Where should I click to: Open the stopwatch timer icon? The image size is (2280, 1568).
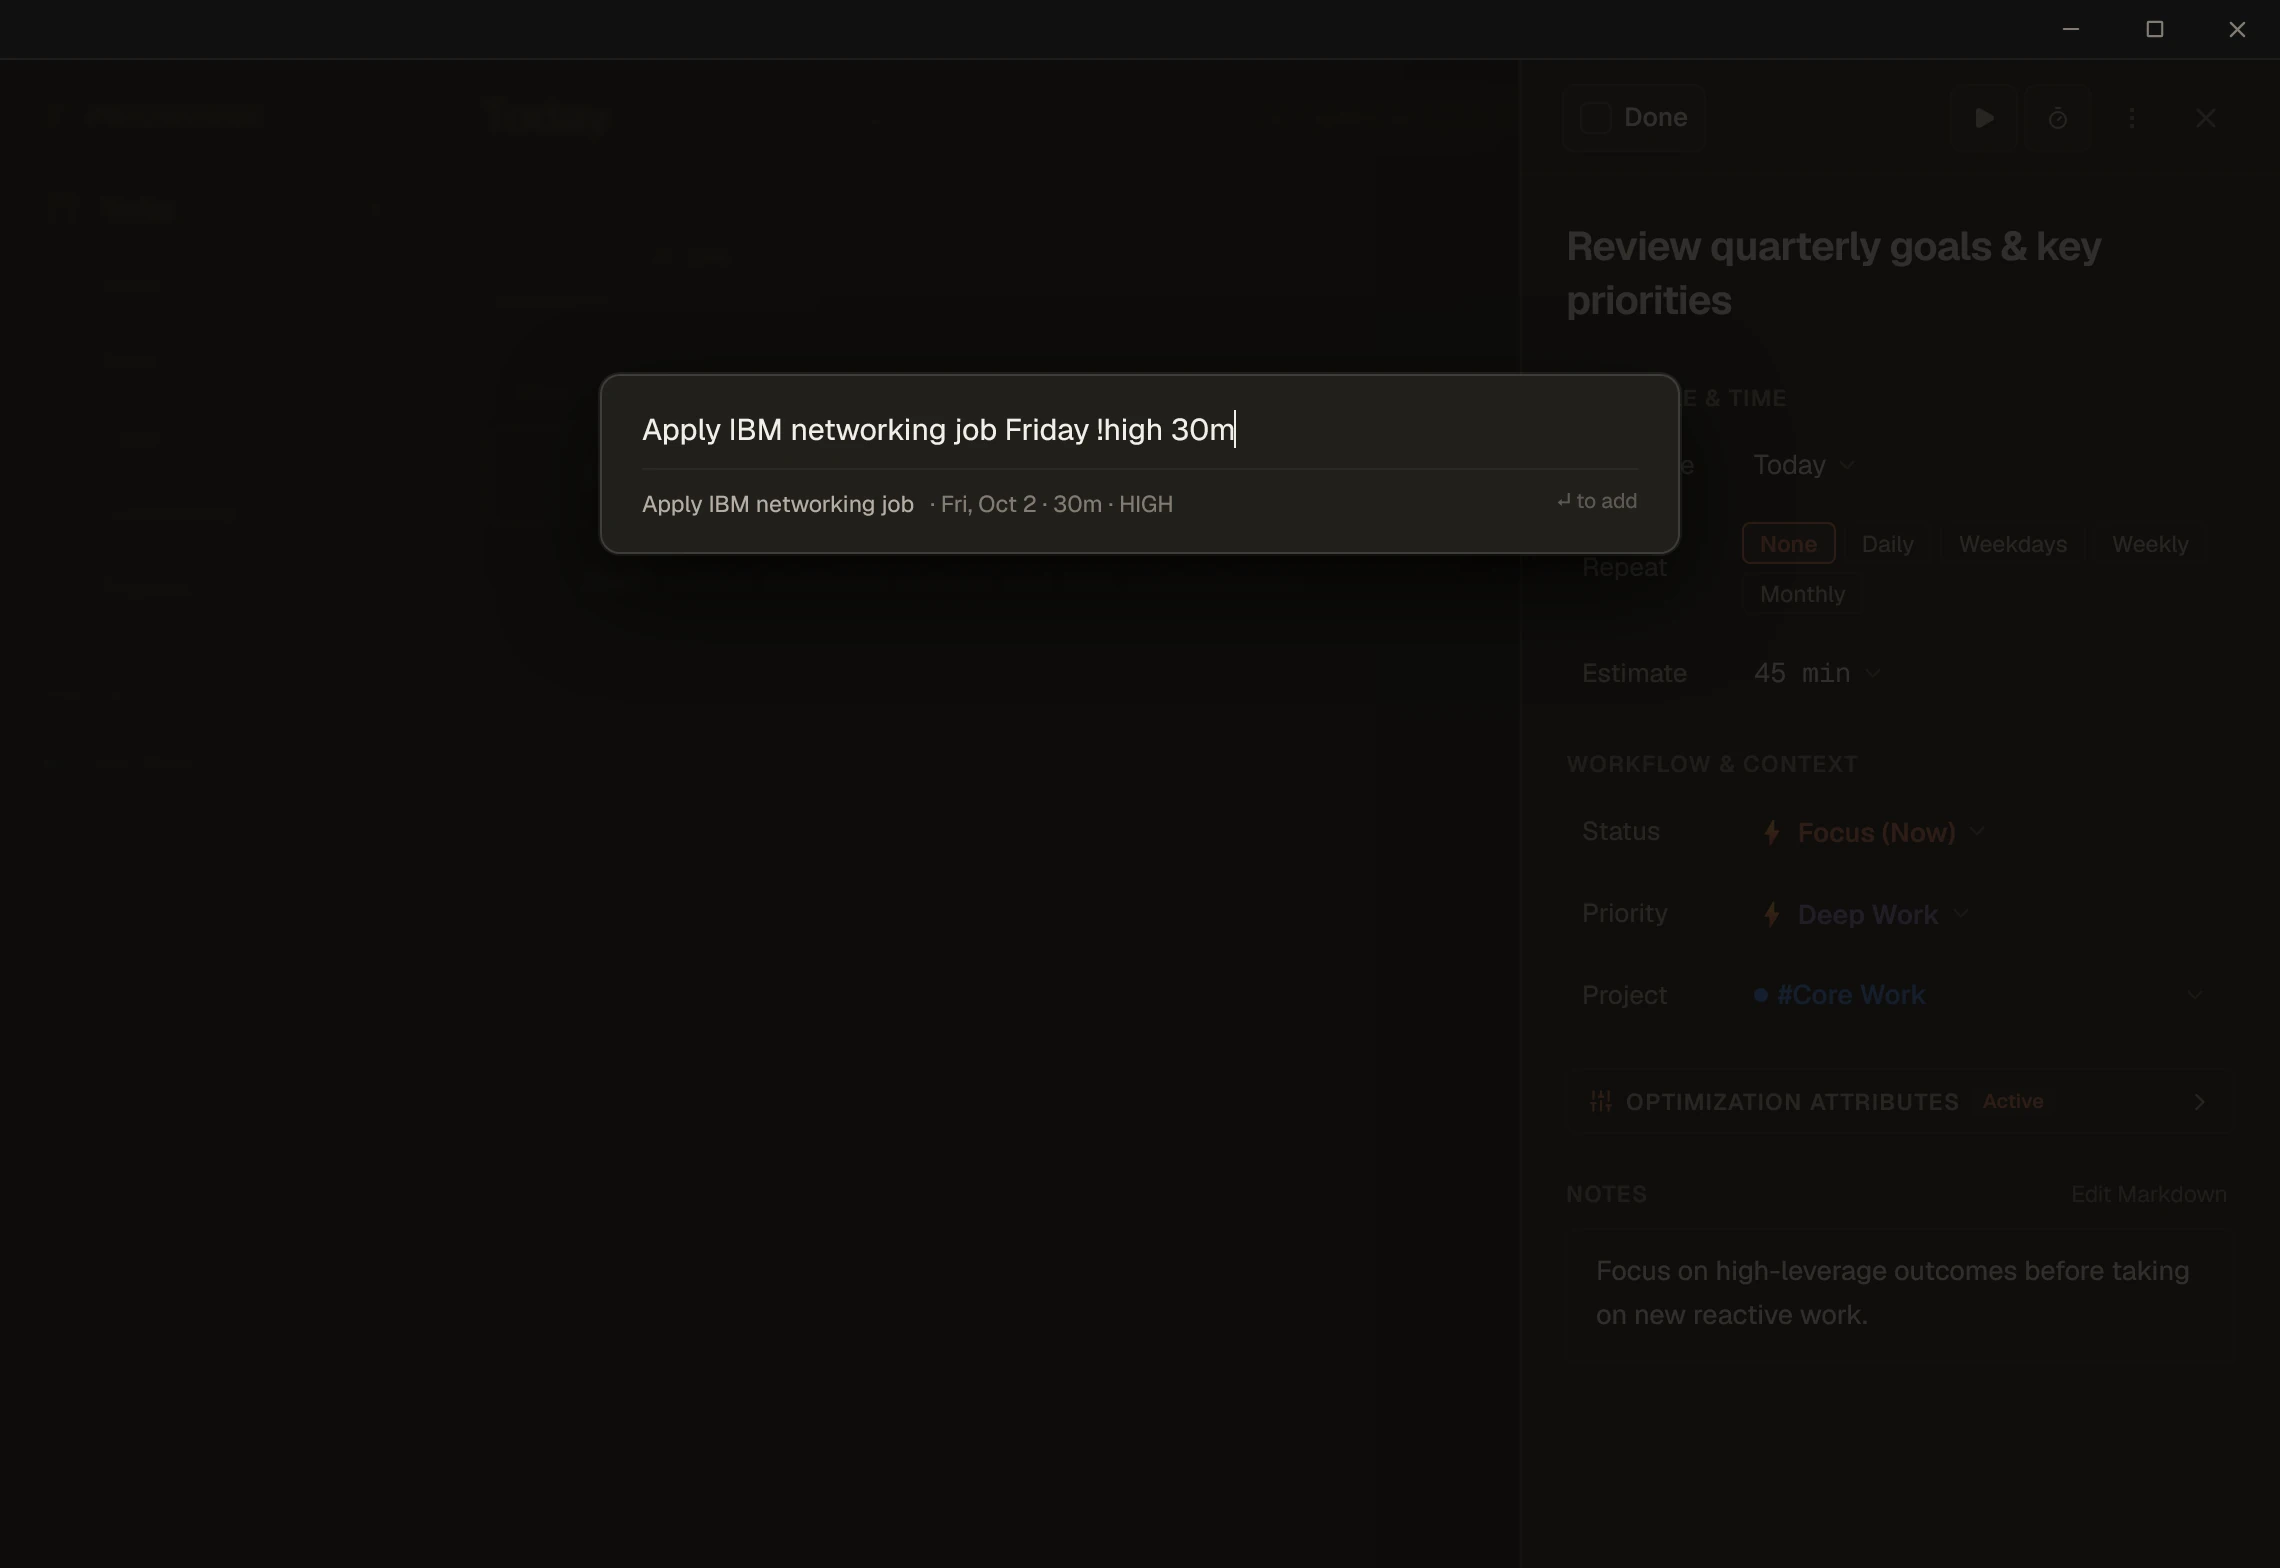point(2057,118)
